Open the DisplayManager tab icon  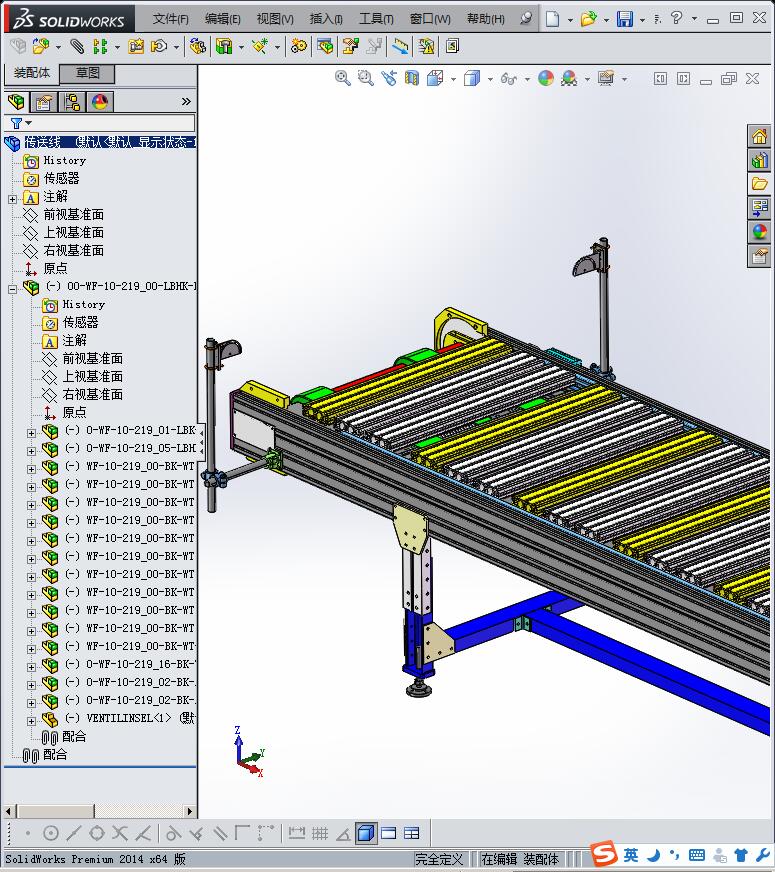[x=100, y=102]
